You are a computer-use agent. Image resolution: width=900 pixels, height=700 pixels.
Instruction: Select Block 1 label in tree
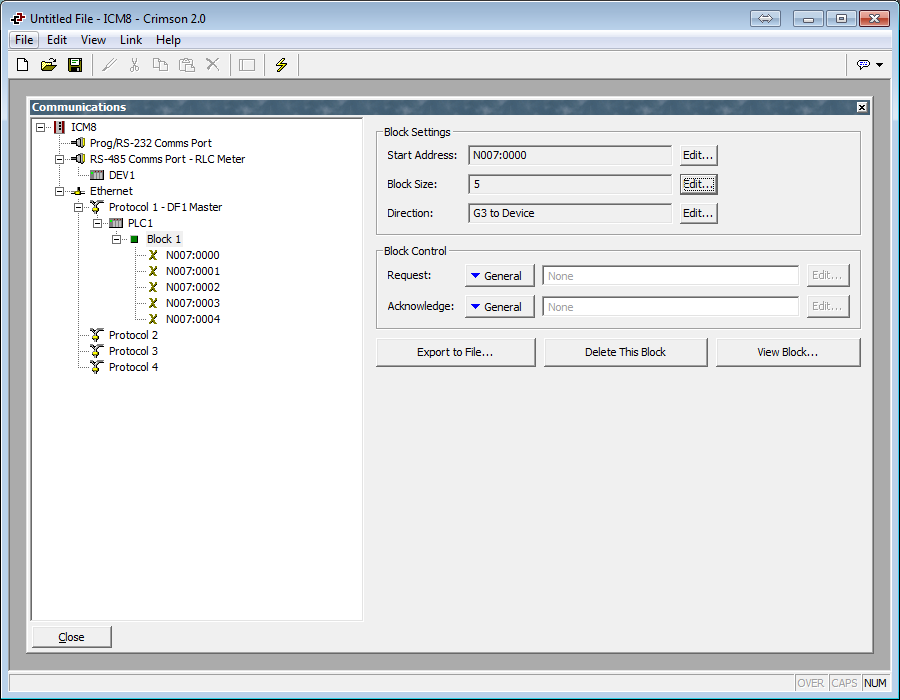coord(164,239)
